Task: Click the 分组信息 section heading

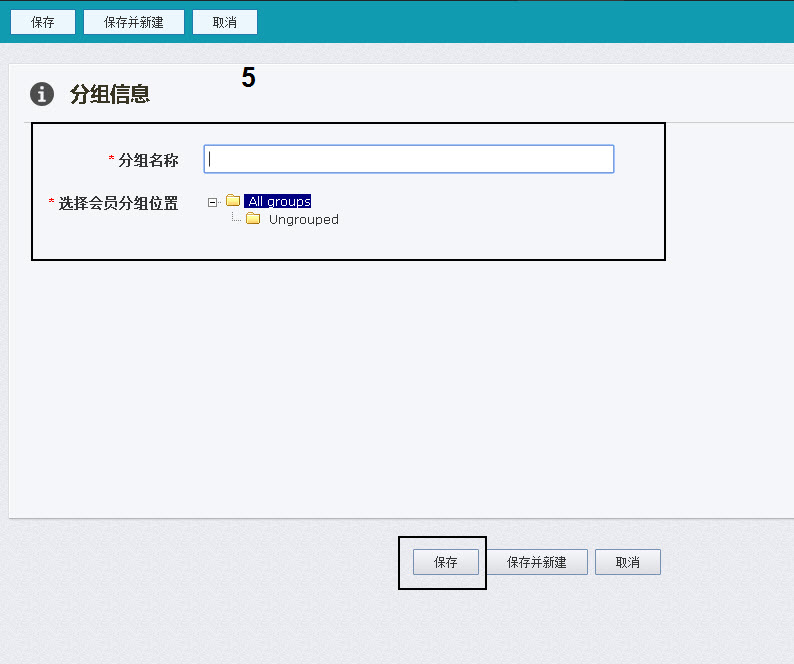Action: click(x=110, y=95)
